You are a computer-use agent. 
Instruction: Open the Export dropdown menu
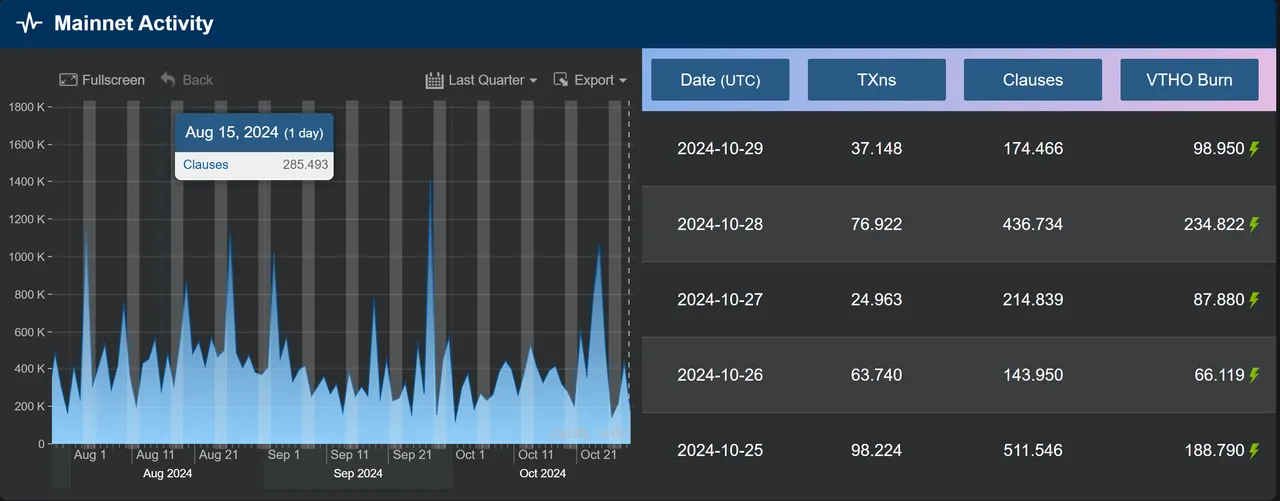[x=590, y=80]
